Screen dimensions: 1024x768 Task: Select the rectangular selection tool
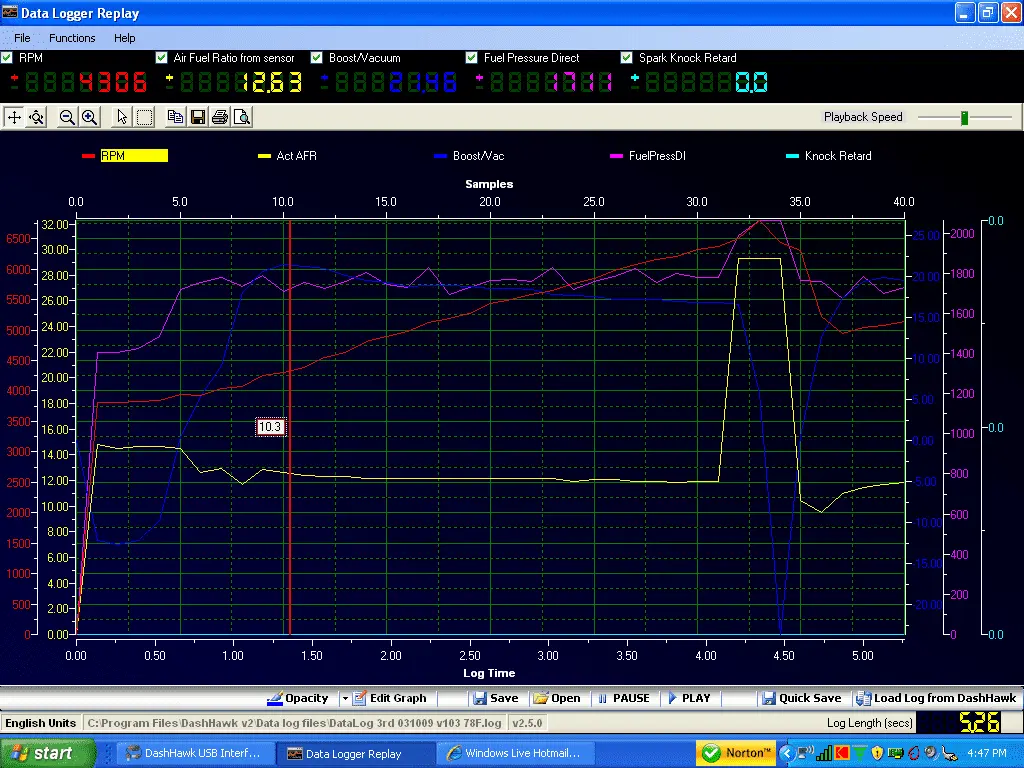(x=144, y=117)
